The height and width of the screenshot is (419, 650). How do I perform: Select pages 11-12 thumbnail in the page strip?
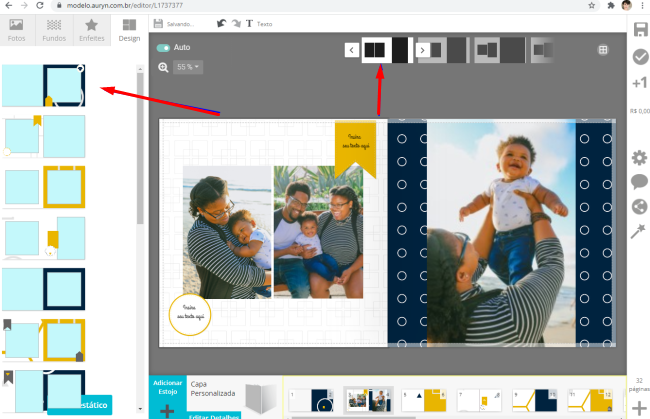tap(590, 400)
